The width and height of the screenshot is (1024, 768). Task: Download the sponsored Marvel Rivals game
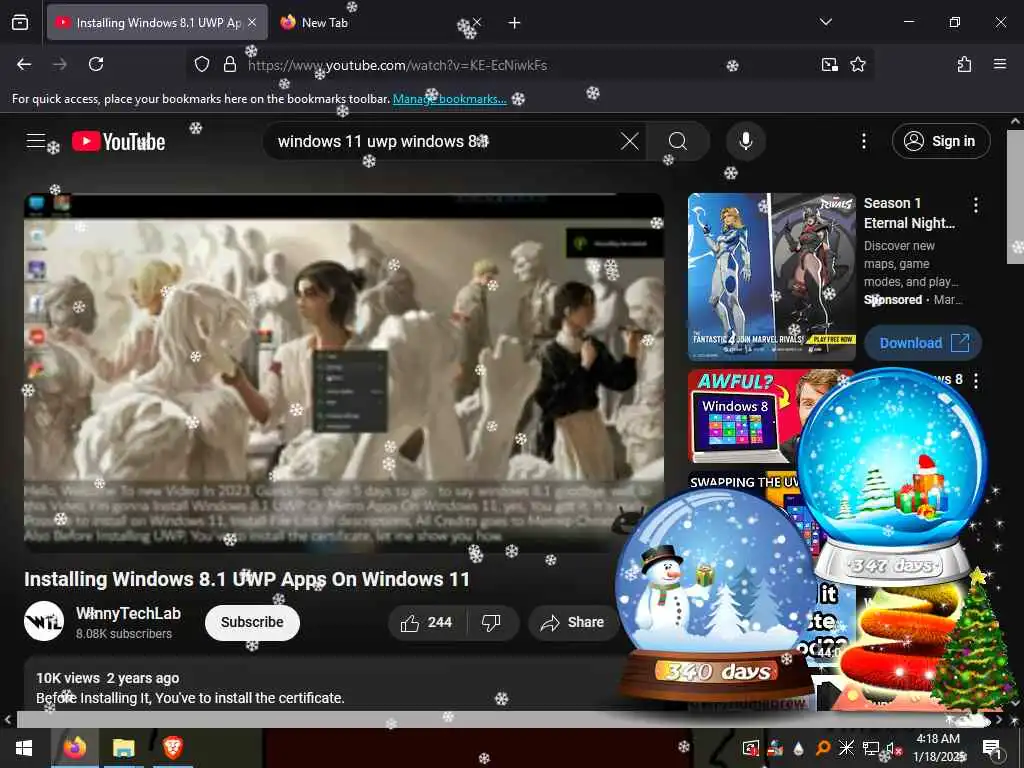923,343
